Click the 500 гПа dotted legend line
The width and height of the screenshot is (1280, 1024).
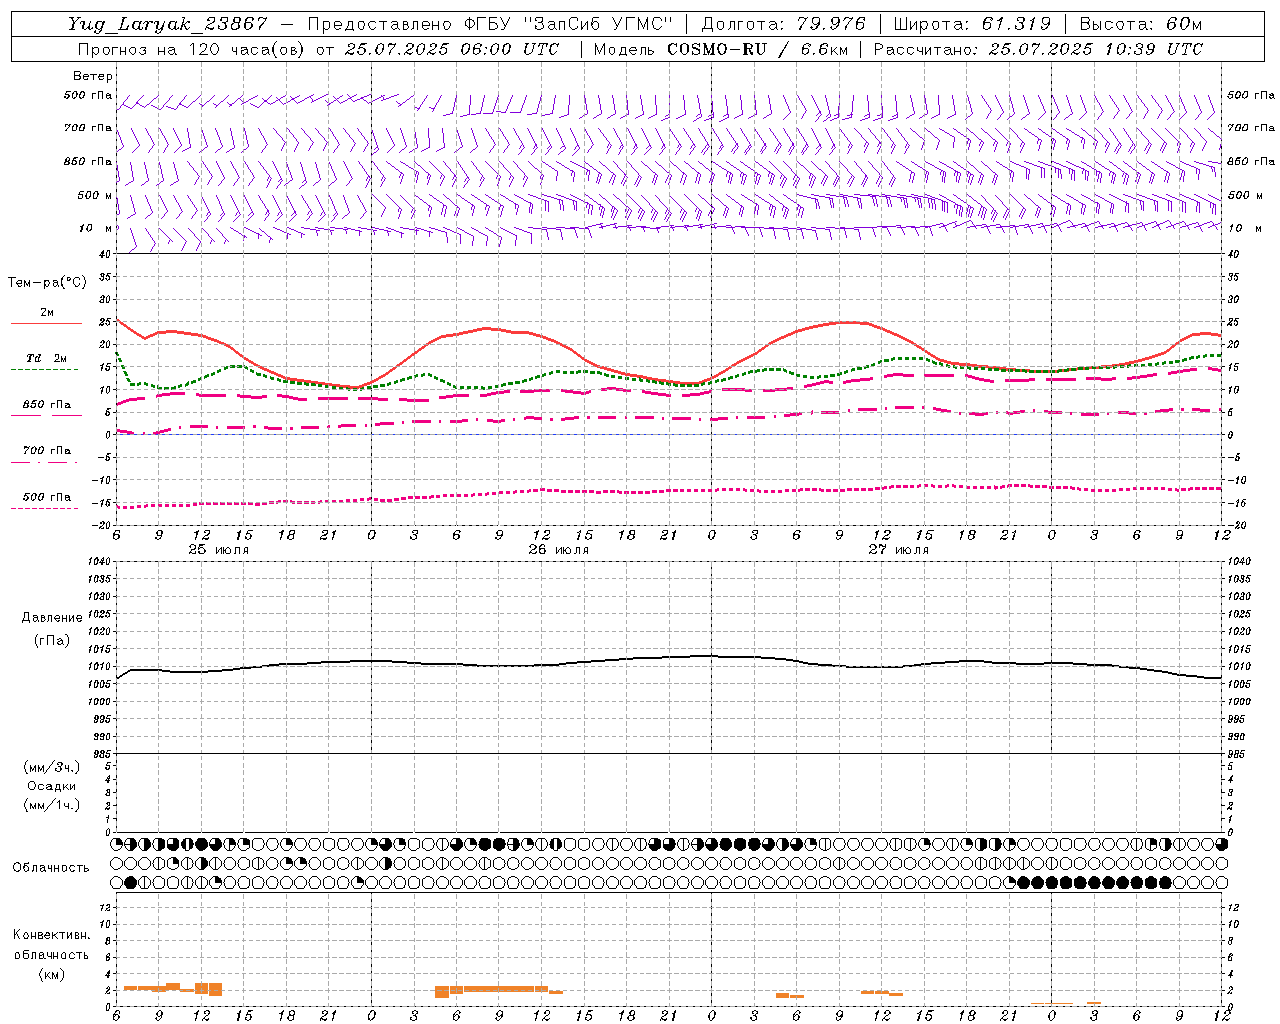click(45, 508)
